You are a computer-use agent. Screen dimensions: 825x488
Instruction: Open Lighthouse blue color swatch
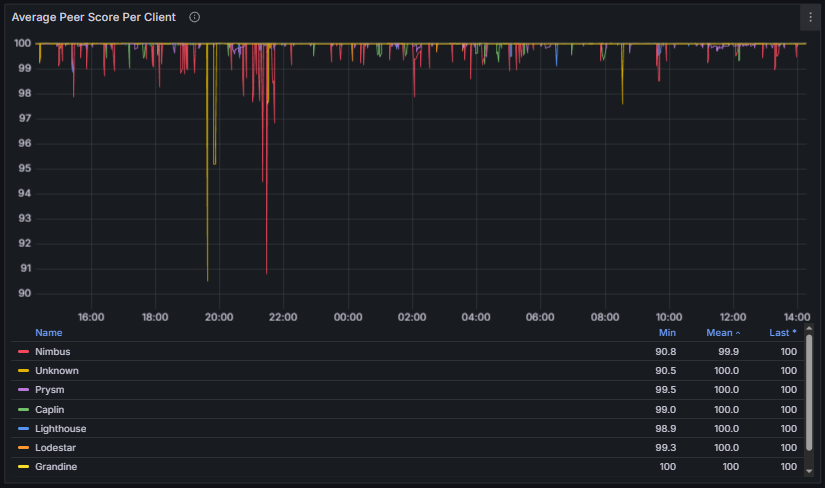[x=23, y=428]
